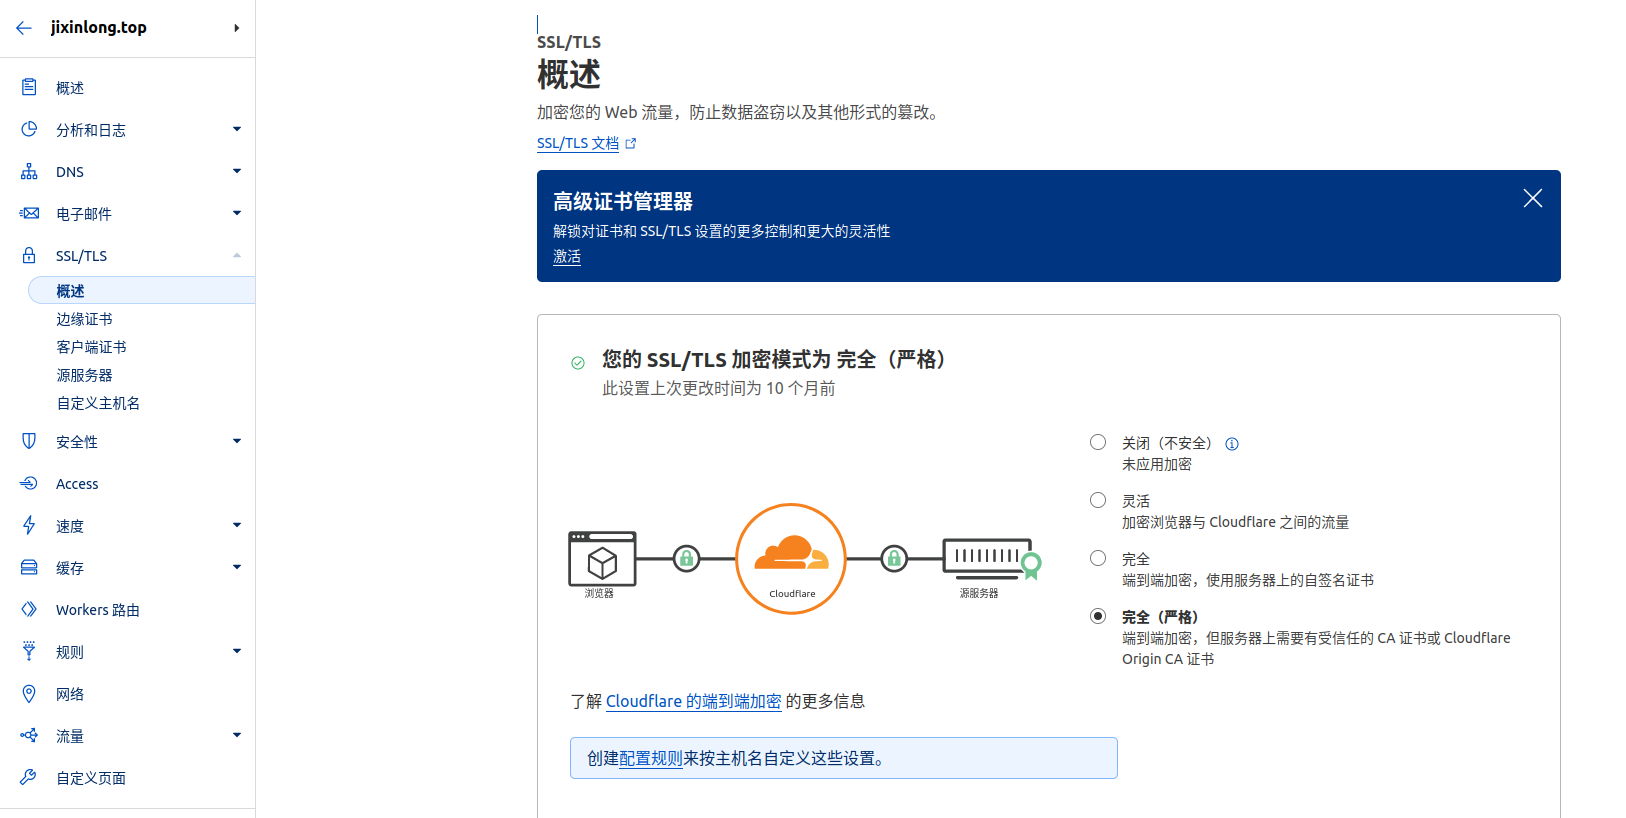The image size is (1626, 818).
Task: Click the 自定义页面 wrench icon
Action: (x=29, y=777)
